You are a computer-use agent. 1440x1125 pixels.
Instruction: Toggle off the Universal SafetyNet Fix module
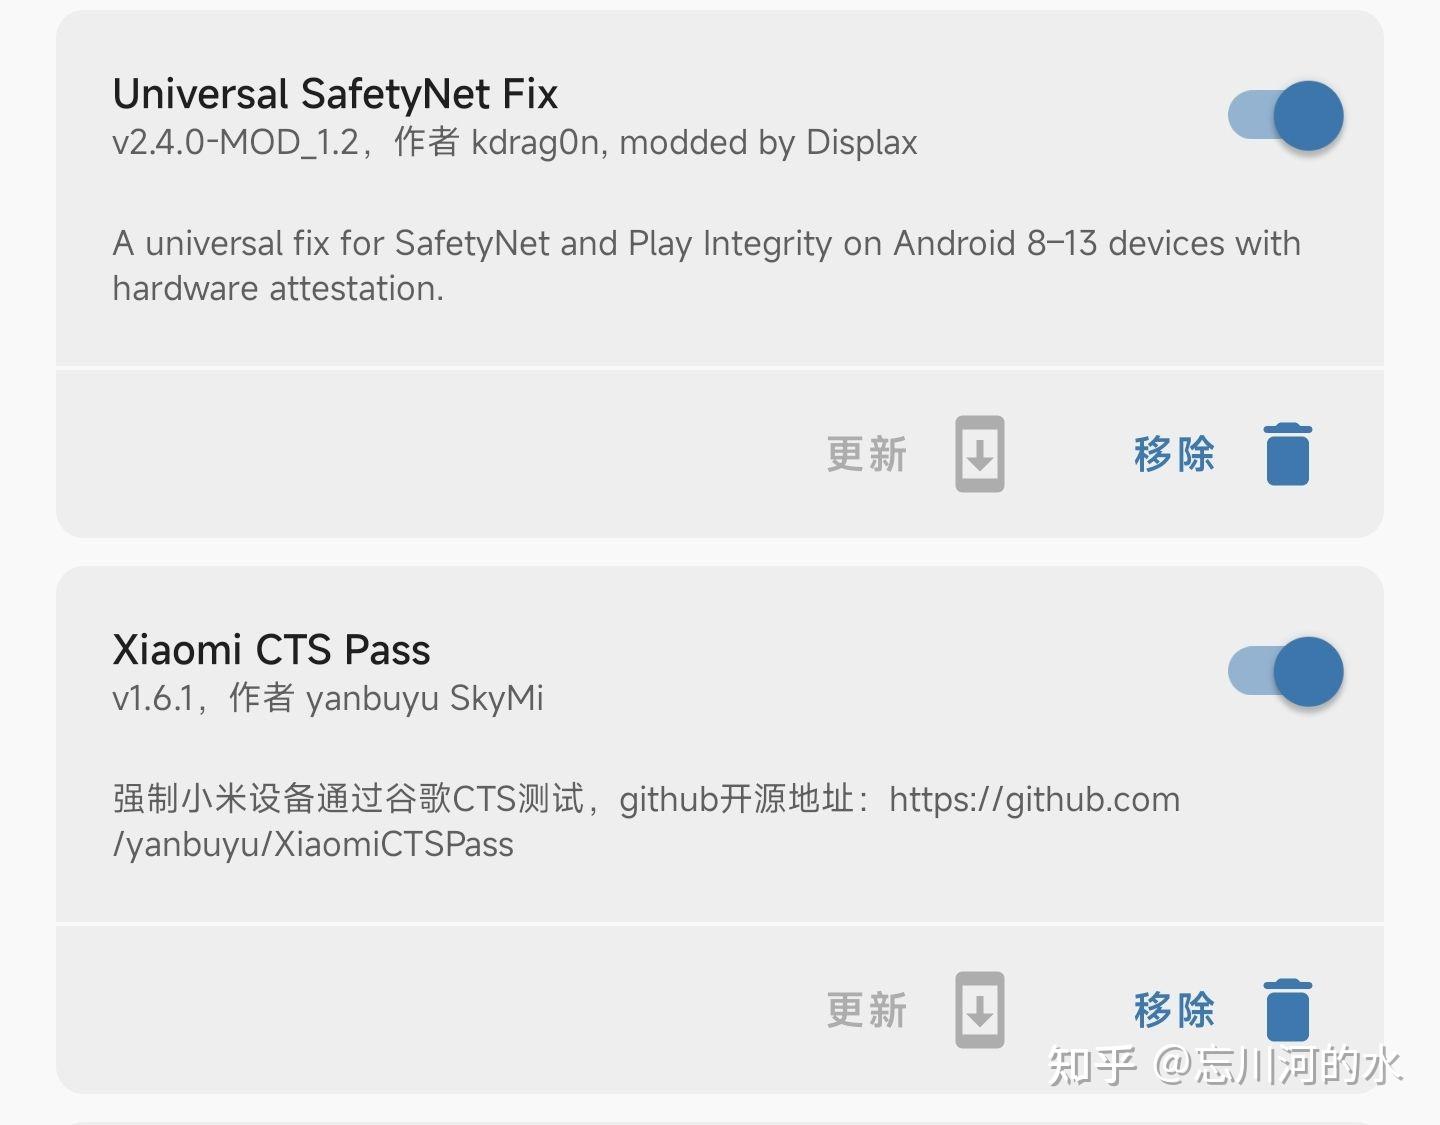coord(1285,116)
